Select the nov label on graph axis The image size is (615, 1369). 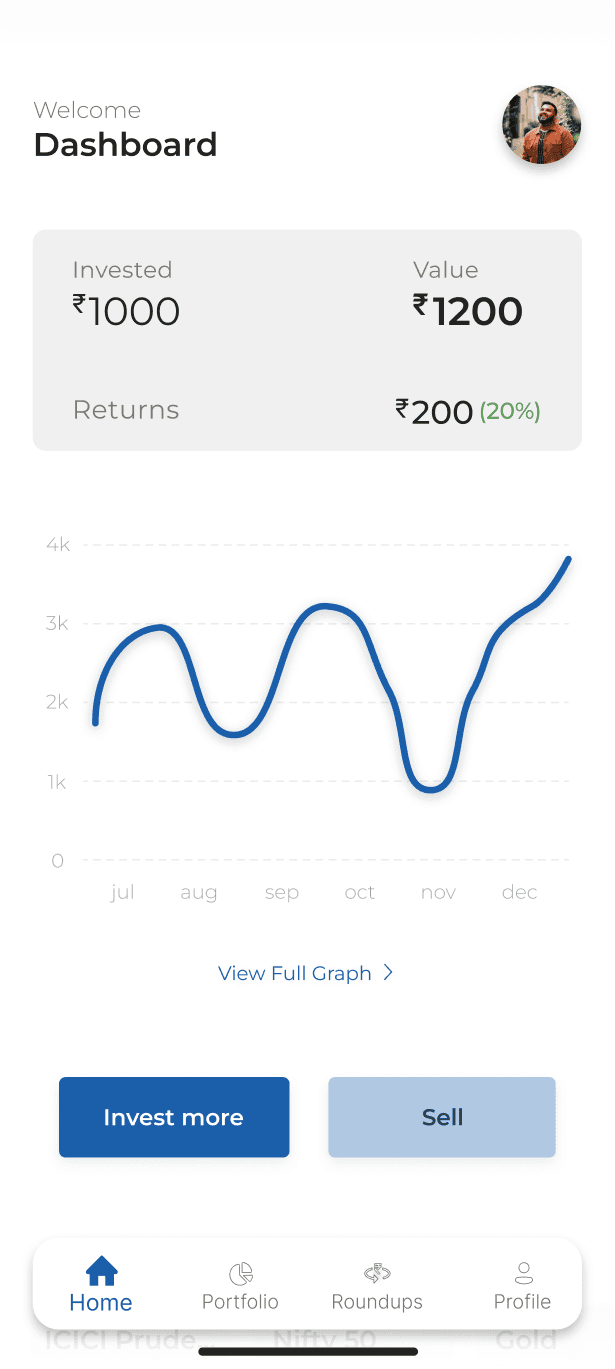pyautogui.click(x=438, y=892)
